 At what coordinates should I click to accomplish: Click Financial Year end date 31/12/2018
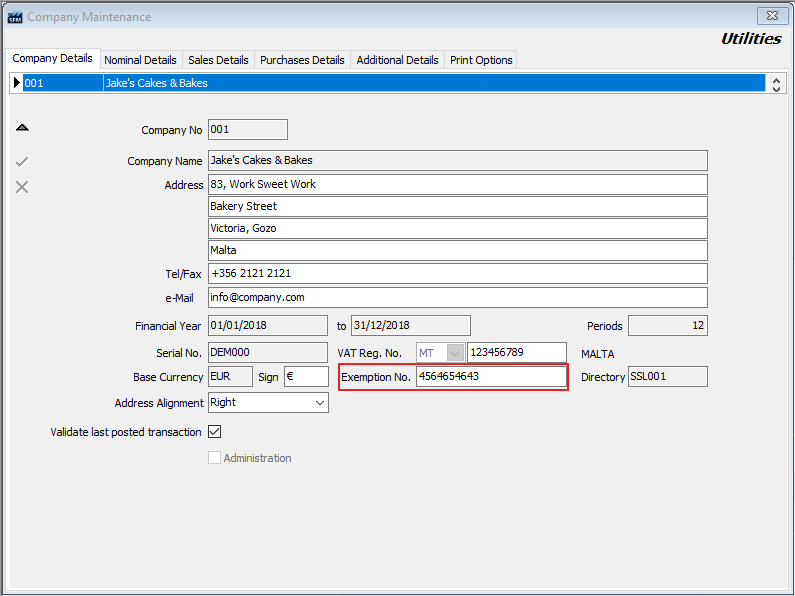(411, 325)
